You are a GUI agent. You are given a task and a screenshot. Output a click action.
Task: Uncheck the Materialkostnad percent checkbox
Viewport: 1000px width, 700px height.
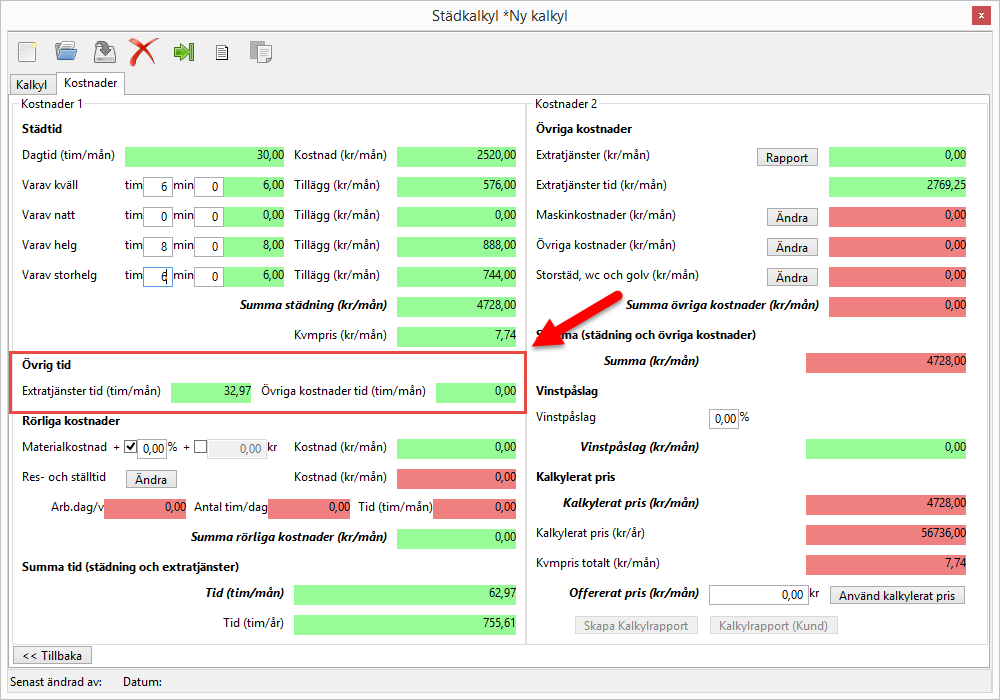point(130,447)
